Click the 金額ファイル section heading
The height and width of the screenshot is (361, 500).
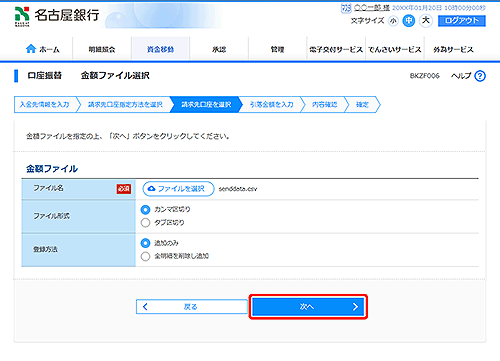coord(52,169)
